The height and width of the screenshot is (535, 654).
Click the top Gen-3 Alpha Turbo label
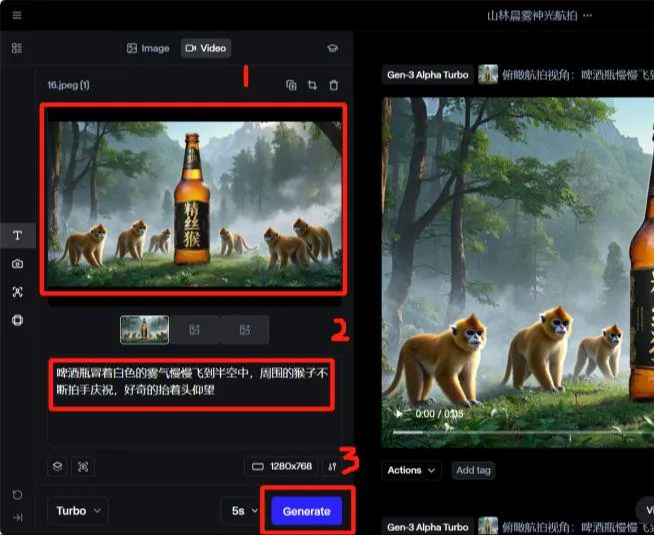(428, 75)
